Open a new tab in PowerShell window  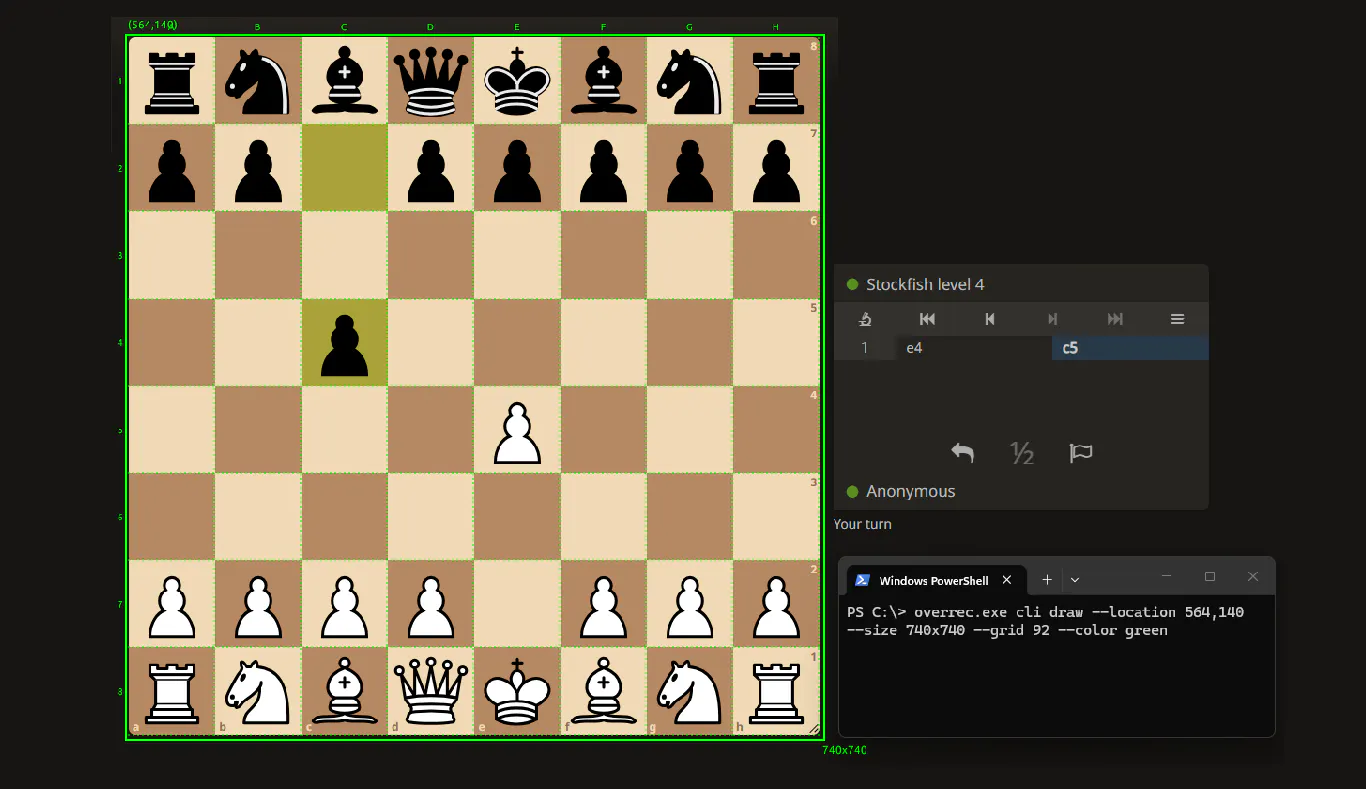click(1047, 580)
